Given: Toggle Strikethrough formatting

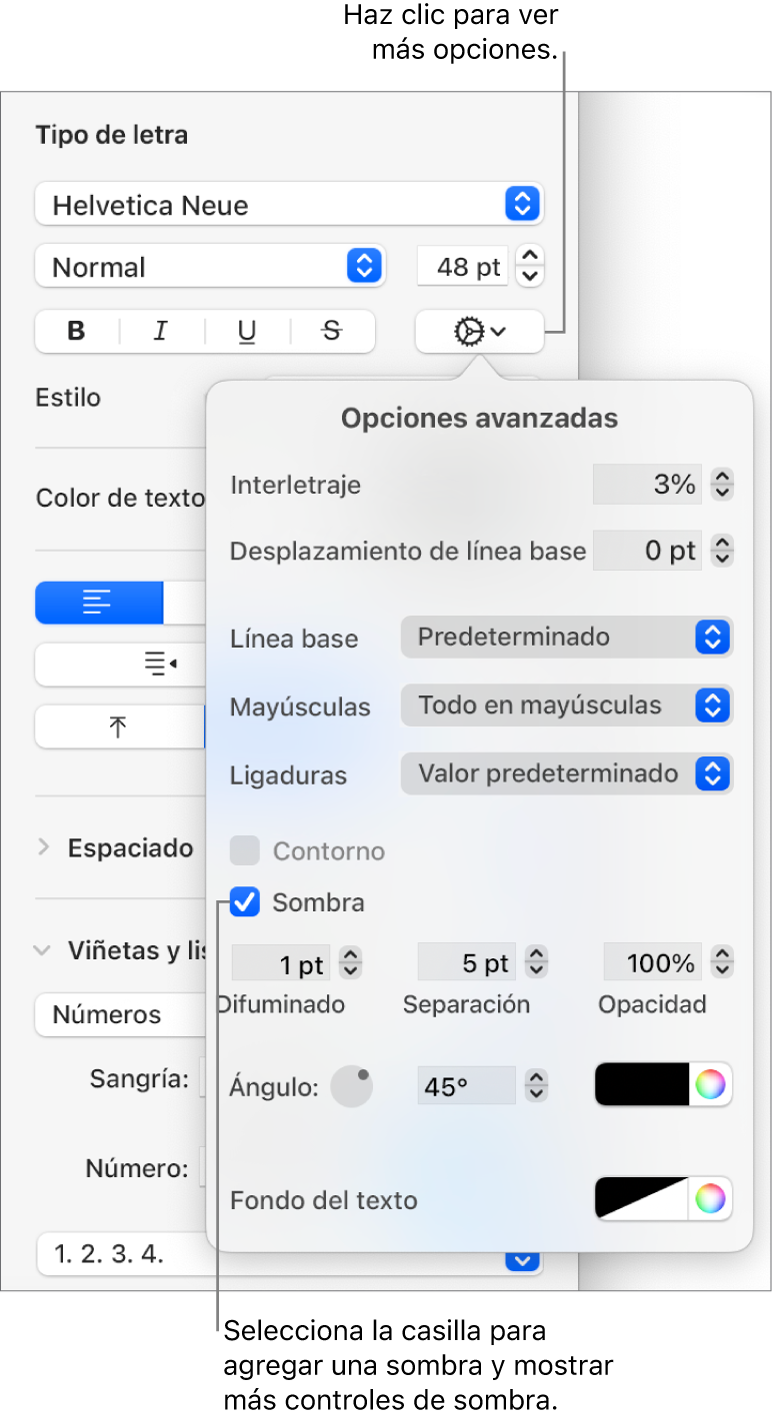Looking at the screenshot, I should [x=332, y=332].
